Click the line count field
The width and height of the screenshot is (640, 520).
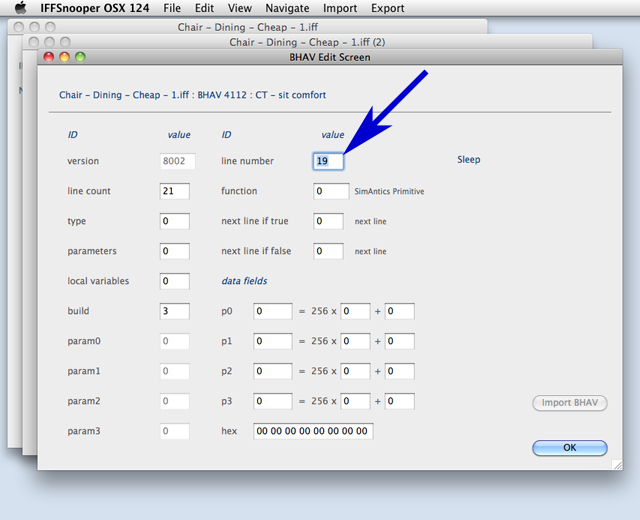pos(174,191)
